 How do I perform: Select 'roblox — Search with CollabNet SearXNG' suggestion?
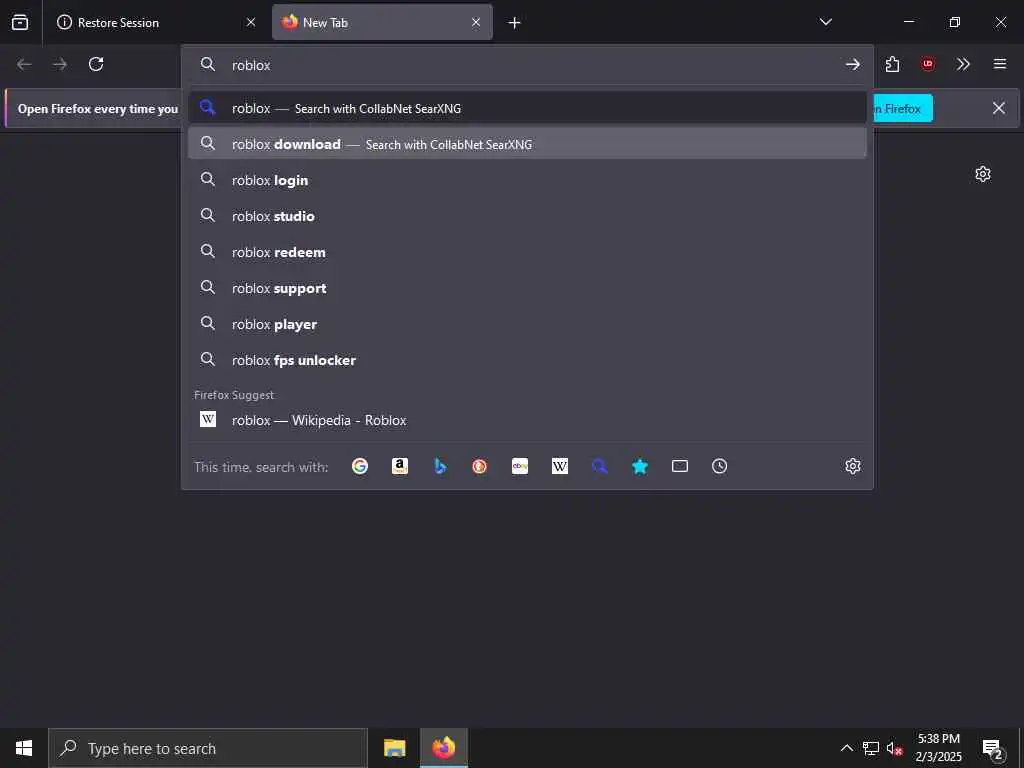(x=527, y=108)
